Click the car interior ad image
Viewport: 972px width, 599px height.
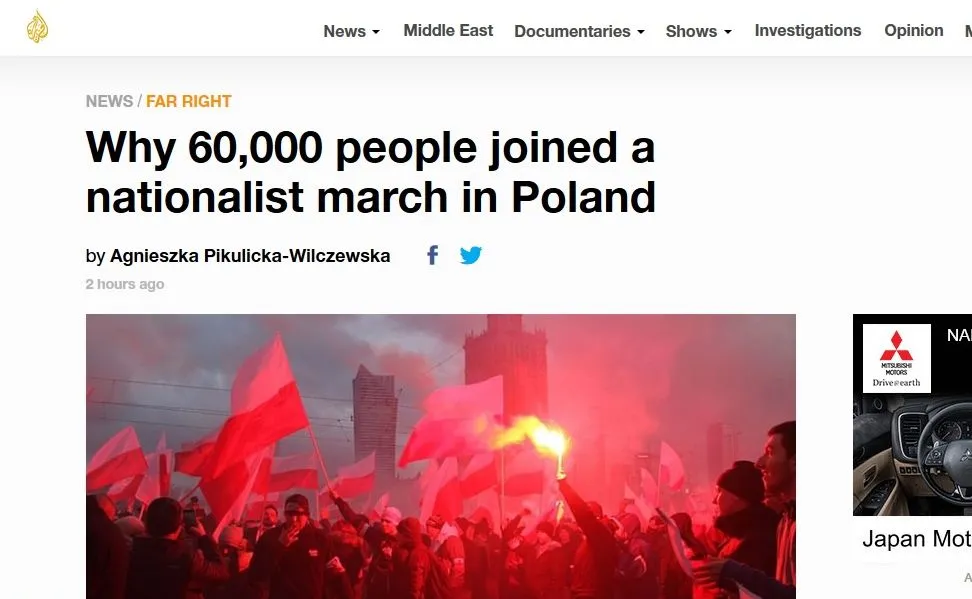(913, 455)
